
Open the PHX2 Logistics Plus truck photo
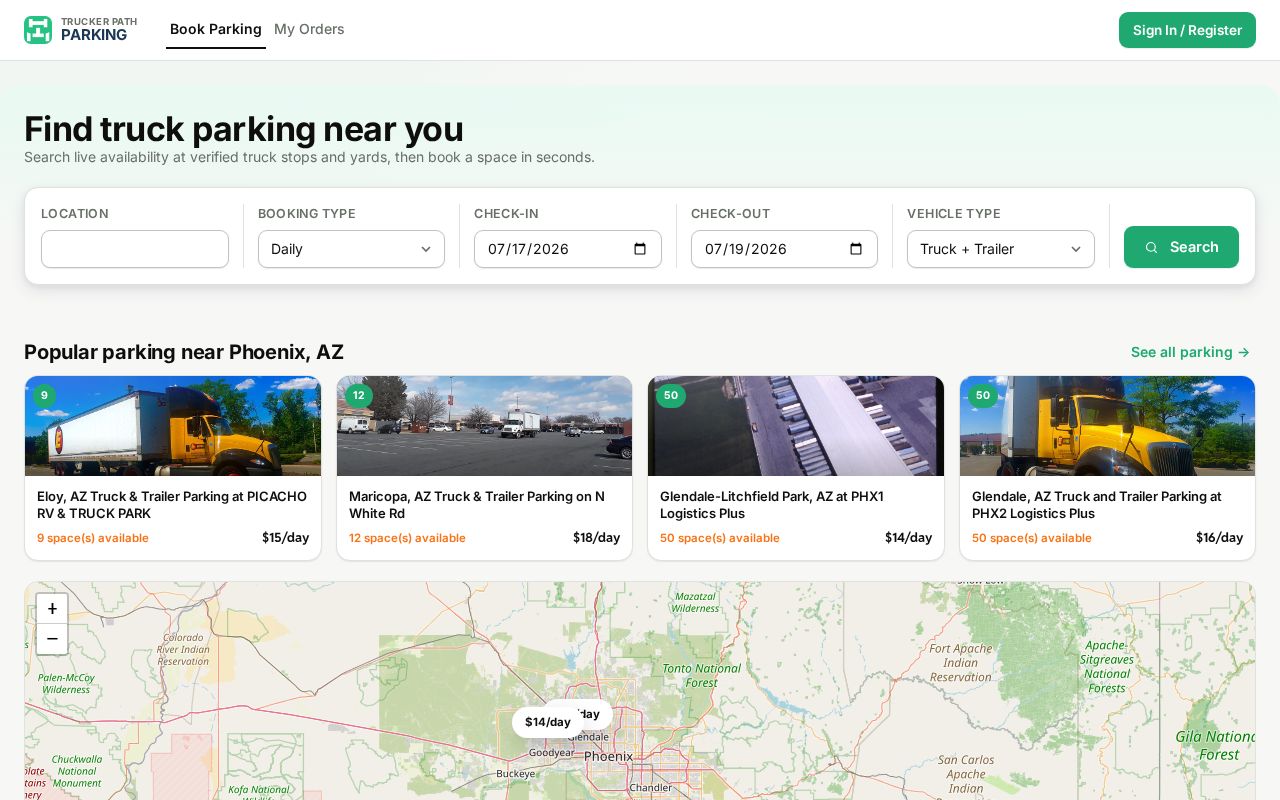[x=1107, y=426]
